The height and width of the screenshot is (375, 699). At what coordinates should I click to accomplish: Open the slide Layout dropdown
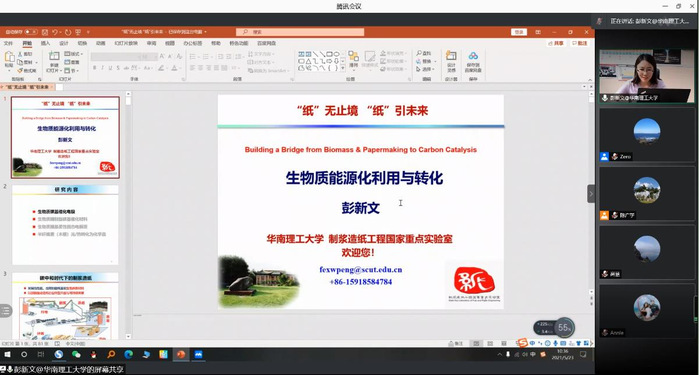pyautogui.click(x=74, y=54)
